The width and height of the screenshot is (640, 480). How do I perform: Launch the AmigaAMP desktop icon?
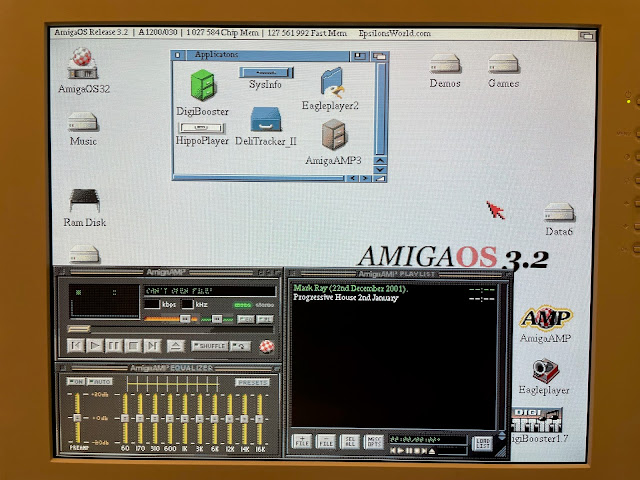coord(546,318)
